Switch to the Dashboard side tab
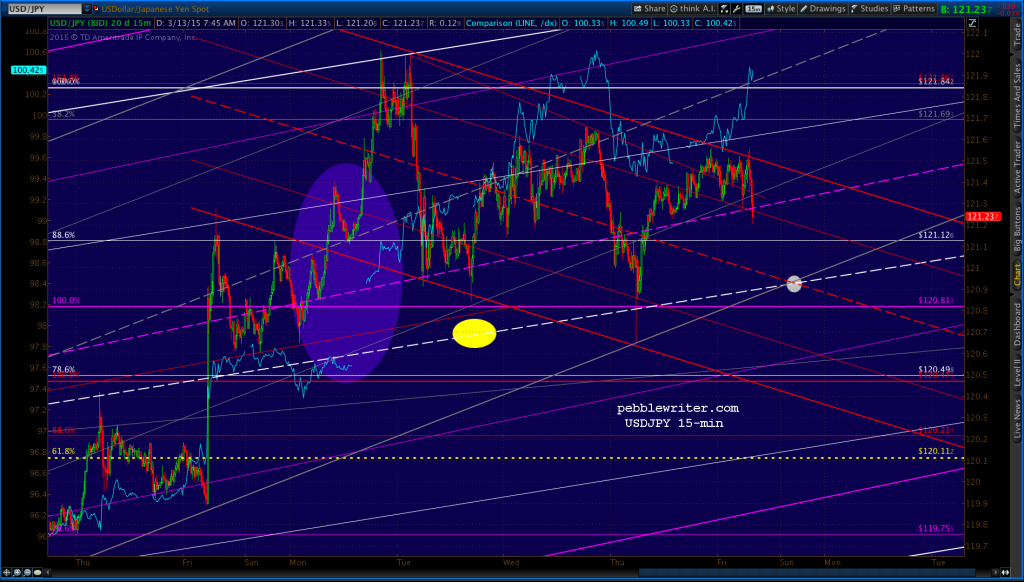The width and height of the screenshot is (1024, 582). coord(1017,325)
